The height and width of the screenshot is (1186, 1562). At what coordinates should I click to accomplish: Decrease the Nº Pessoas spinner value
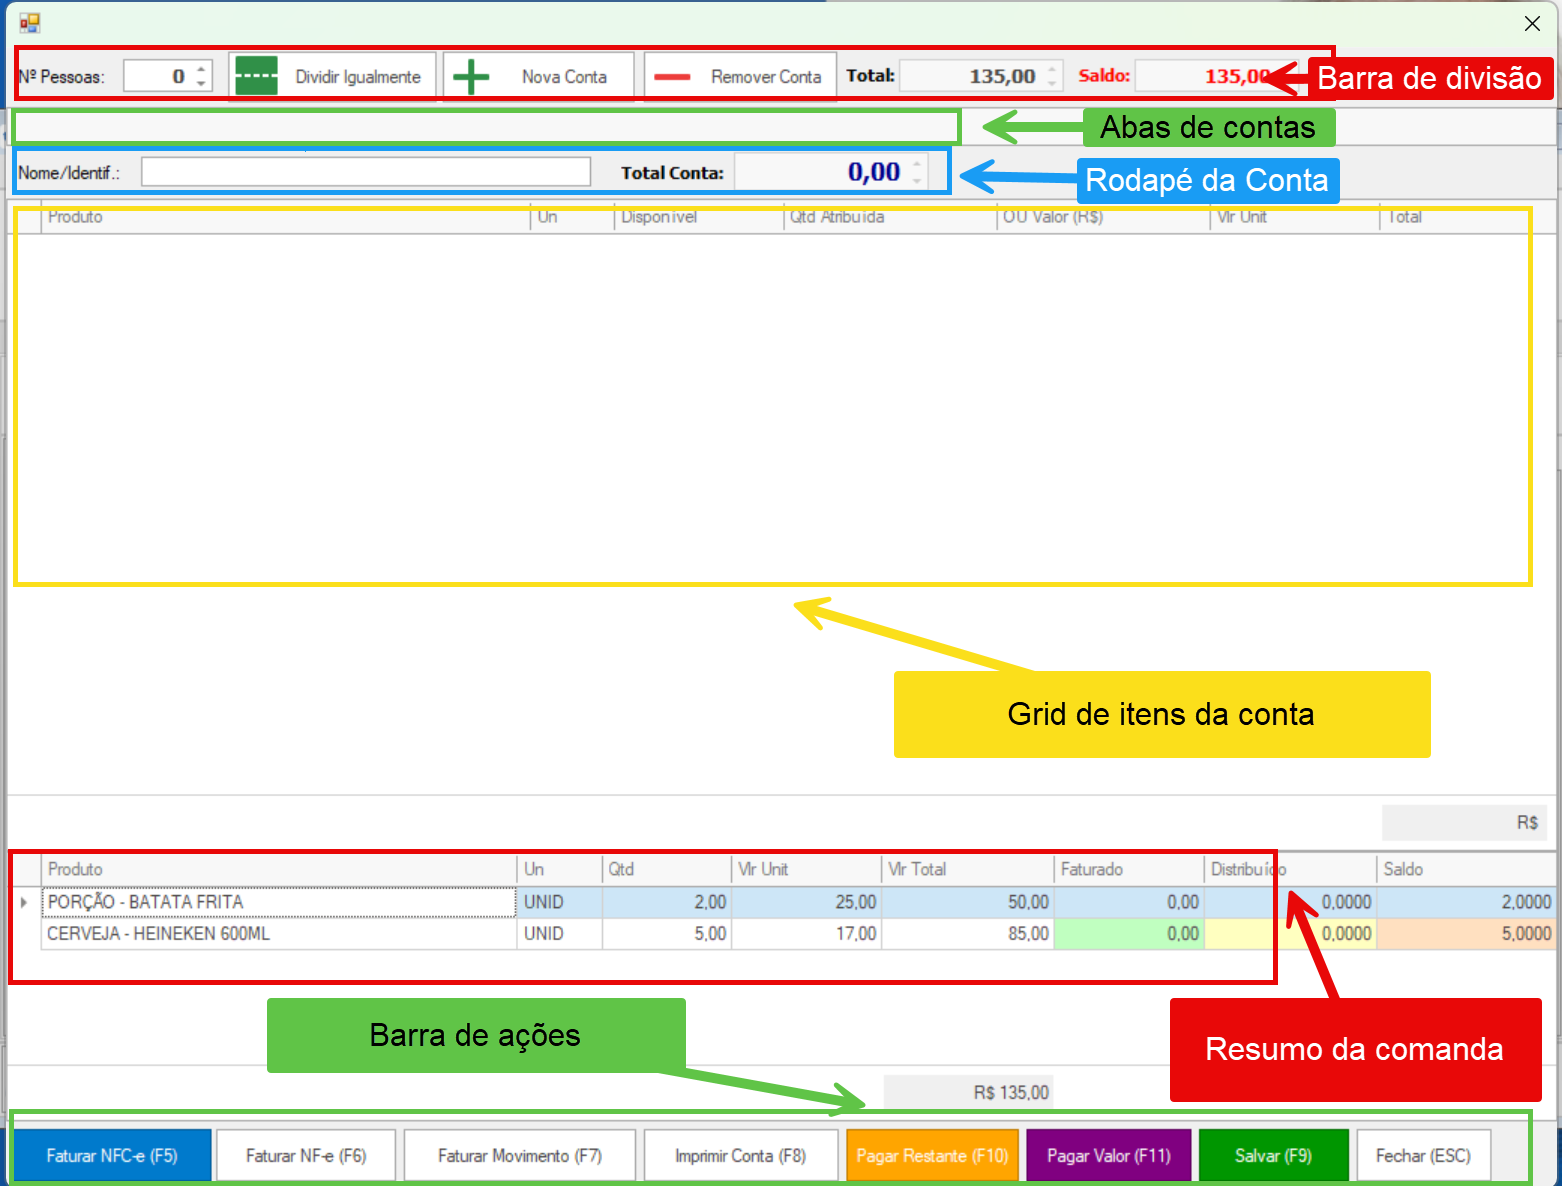point(201,83)
